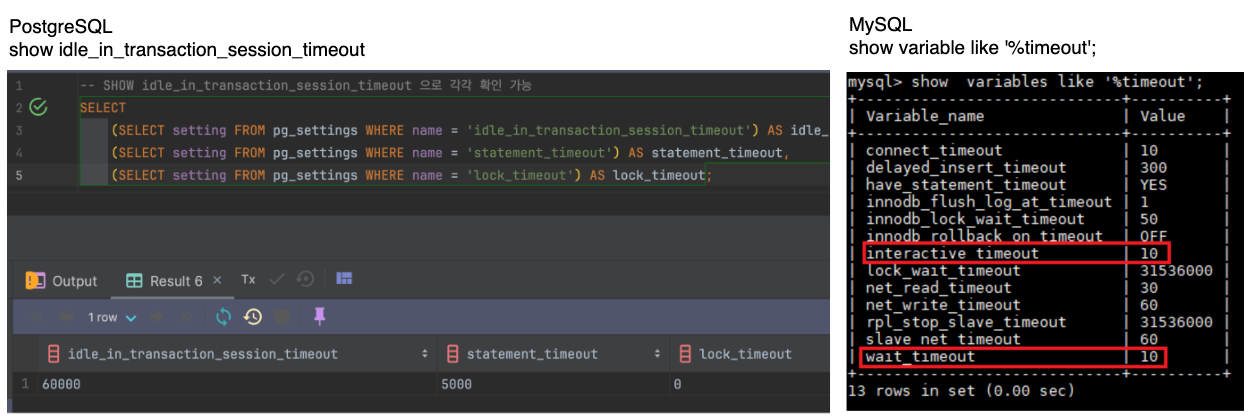Click the lock_timeout column header
The image size is (1251, 420).
[x=749, y=354]
